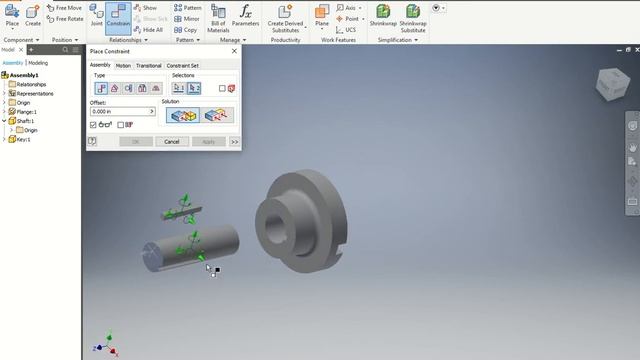Select the Symmetry constraint type
Viewport: 640px width, 360px height.
click(x=156, y=88)
